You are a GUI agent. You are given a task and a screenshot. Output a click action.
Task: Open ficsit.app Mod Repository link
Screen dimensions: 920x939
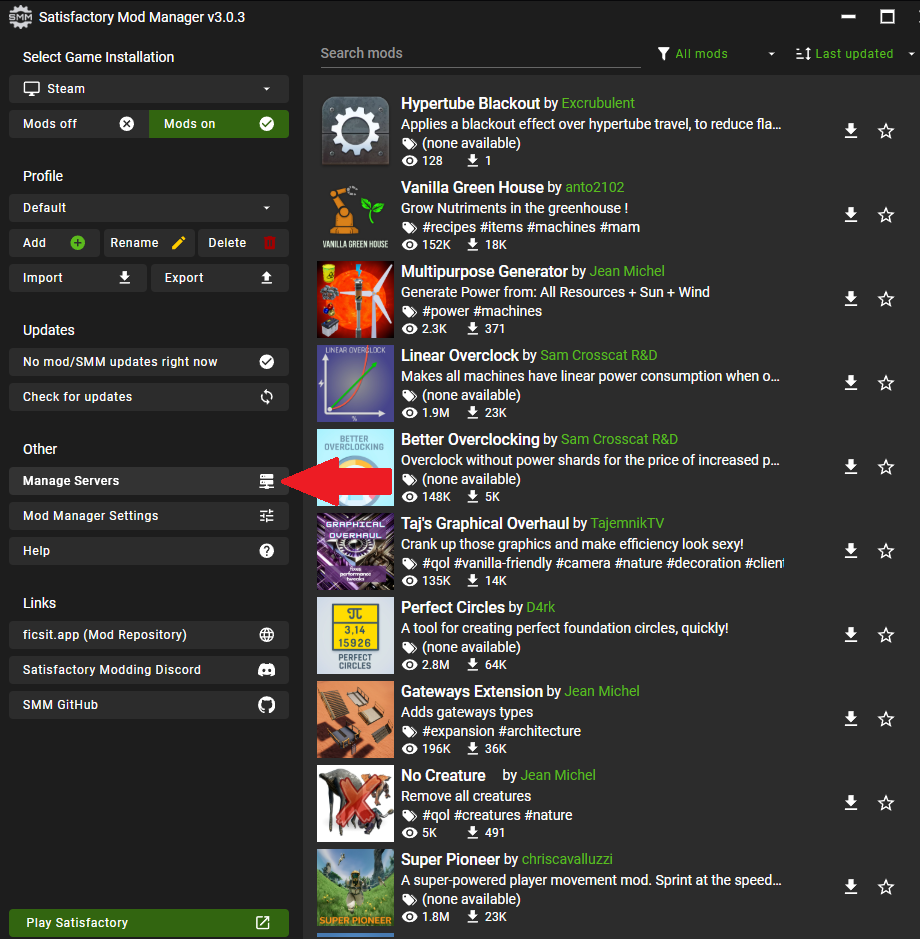149,635
